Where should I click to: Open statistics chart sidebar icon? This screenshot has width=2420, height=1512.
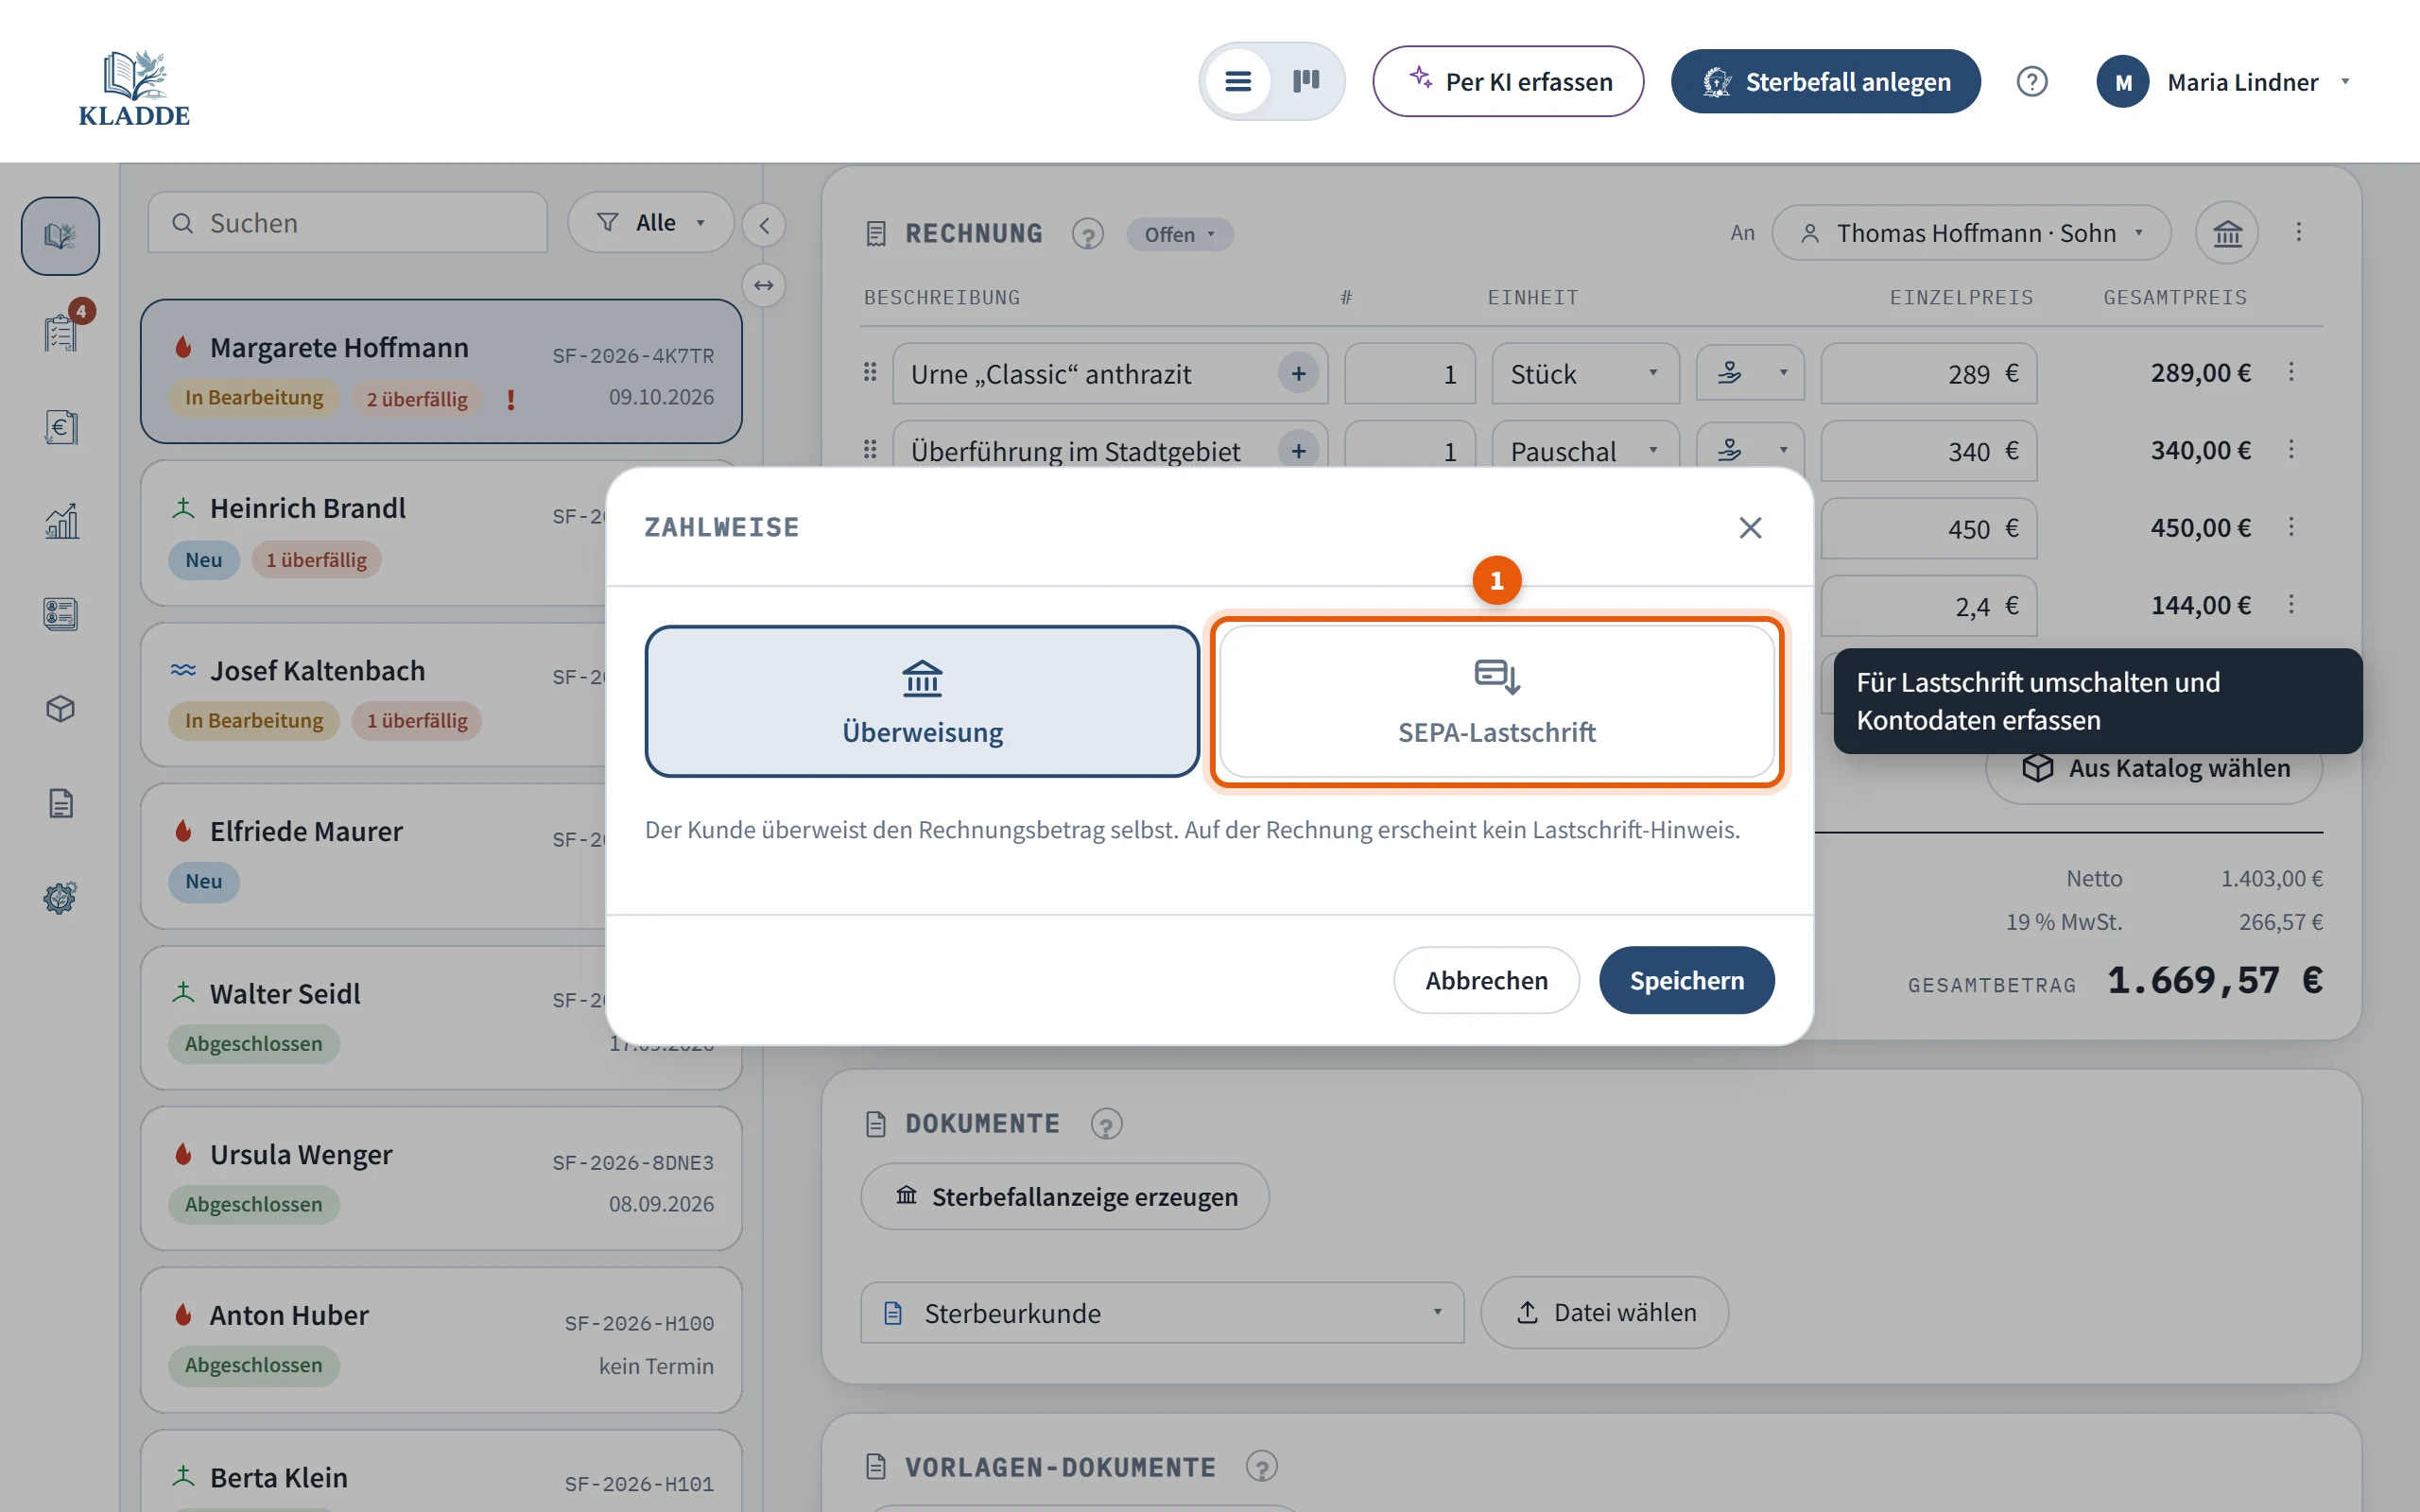point(60,521)
